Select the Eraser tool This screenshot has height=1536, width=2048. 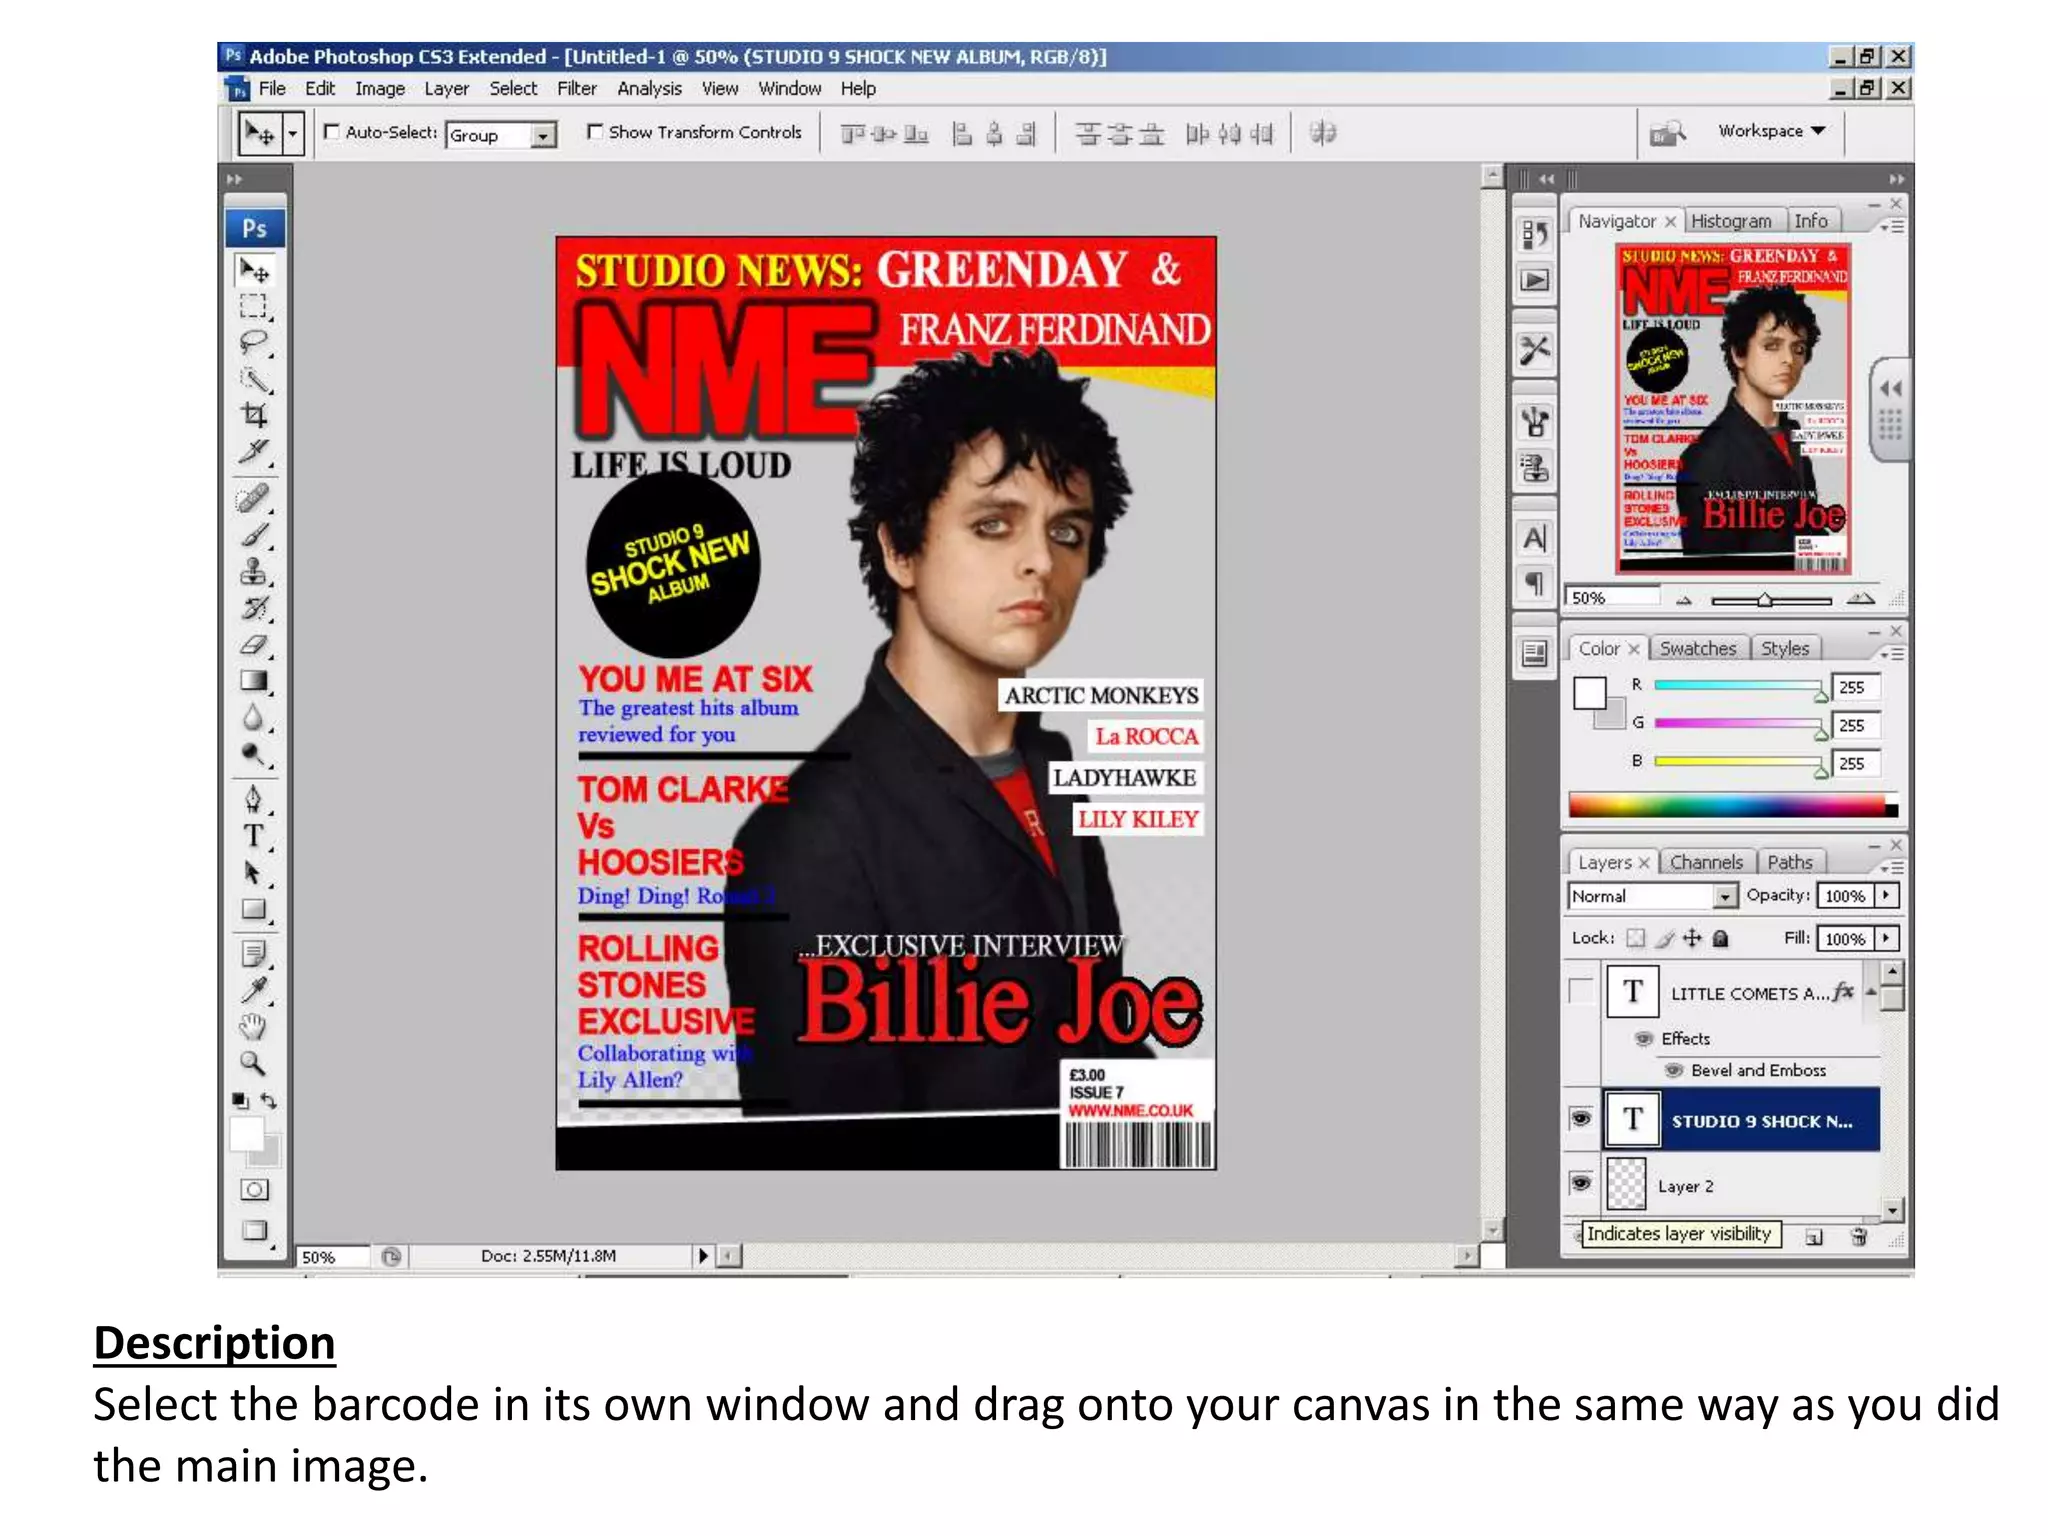pyautogui.click(x=254, y=645)
